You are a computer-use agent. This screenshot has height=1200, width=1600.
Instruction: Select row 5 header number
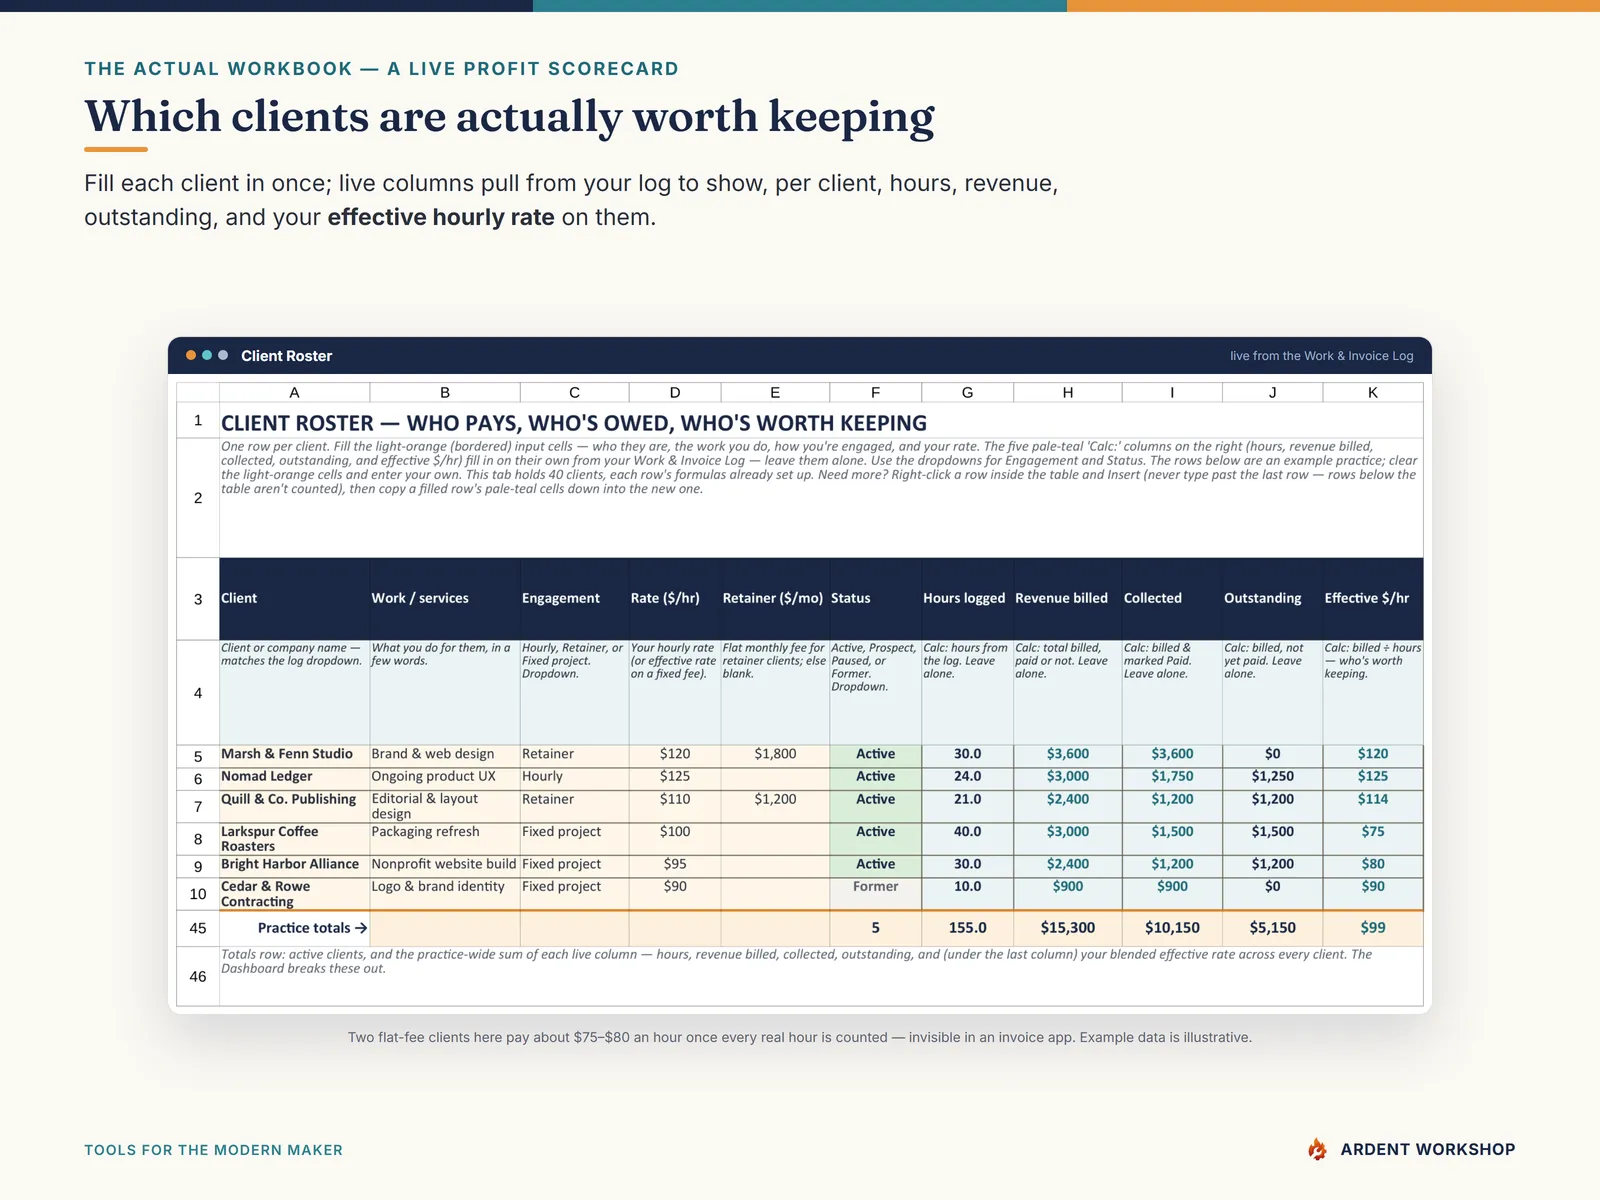click(198, 756)
